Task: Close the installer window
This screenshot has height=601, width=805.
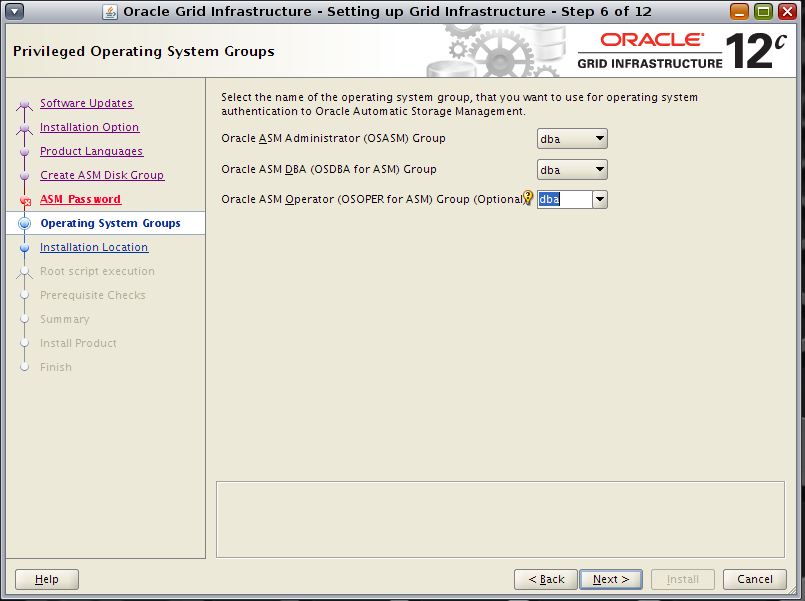Action: pyautogui.click(x=787, y=11)
